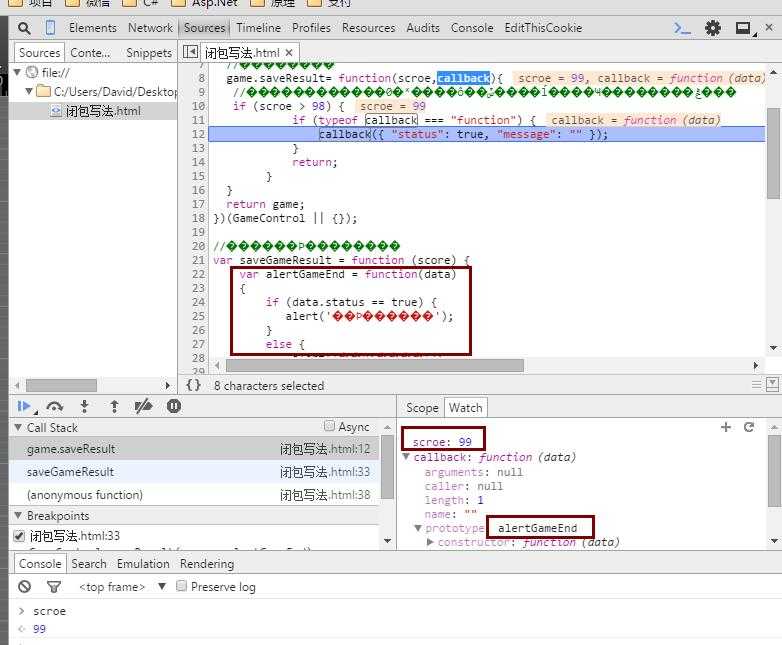
Task: Collapse the prototype property
Action: click(418, 528)
